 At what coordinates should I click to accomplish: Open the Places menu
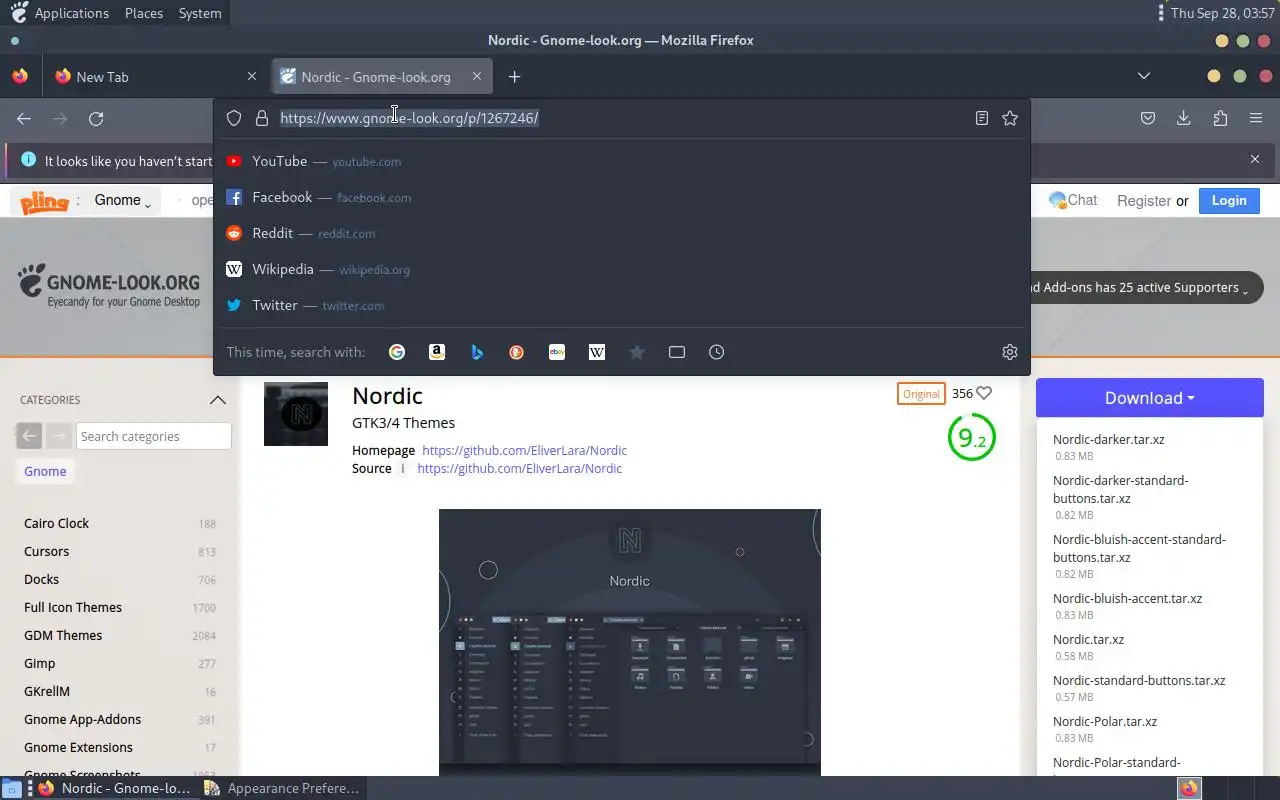tap(144, 13)
